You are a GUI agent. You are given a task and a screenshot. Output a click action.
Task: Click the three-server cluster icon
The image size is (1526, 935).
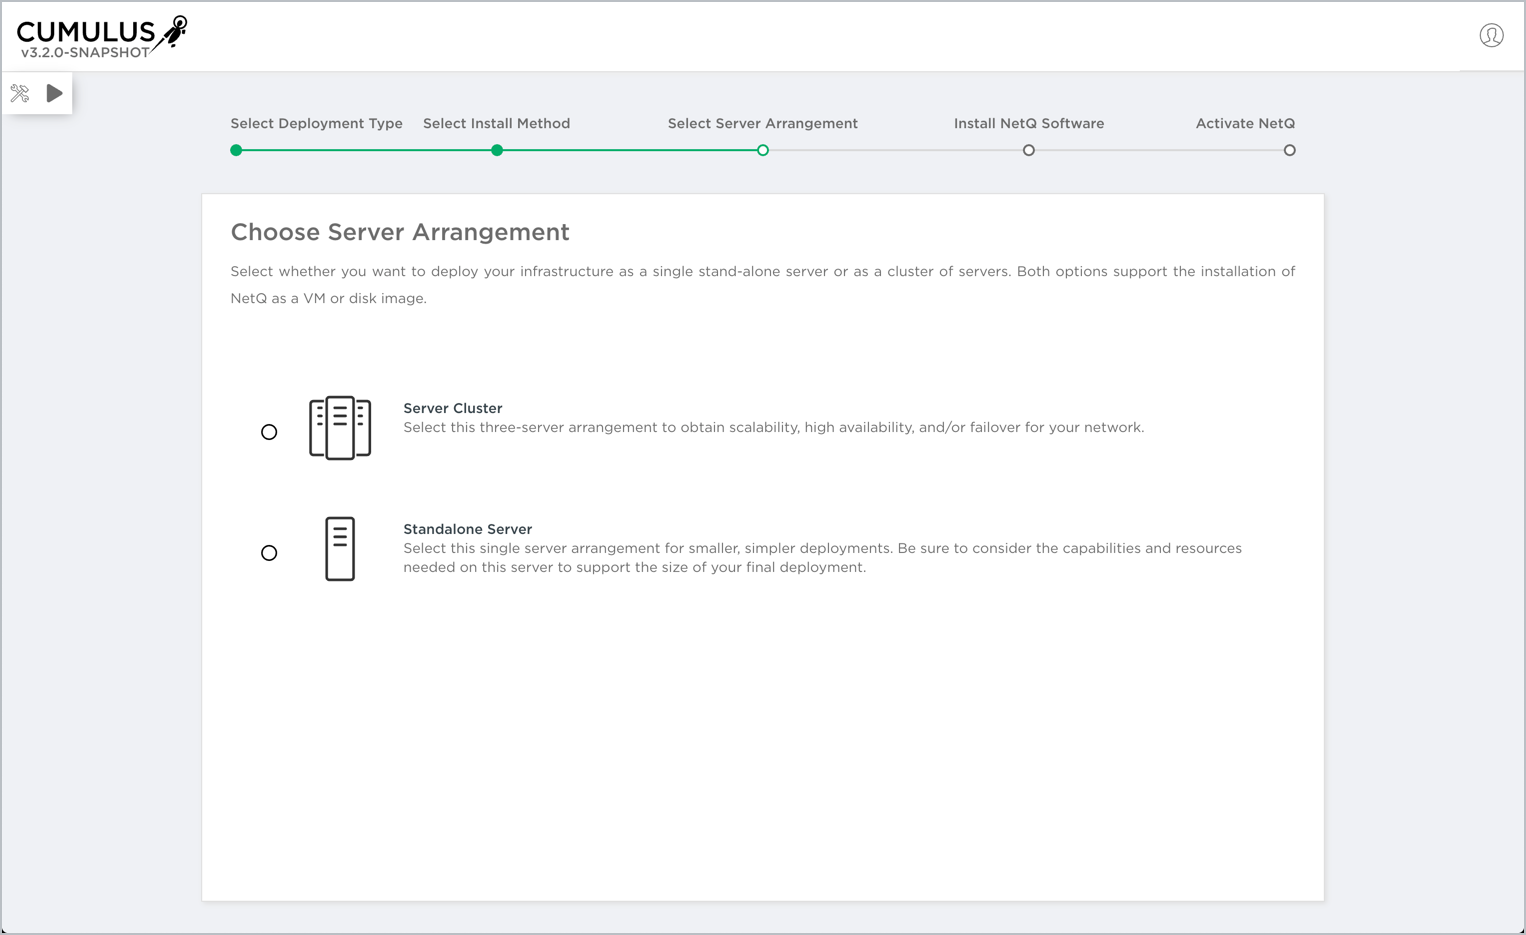[x=340, y=428]
